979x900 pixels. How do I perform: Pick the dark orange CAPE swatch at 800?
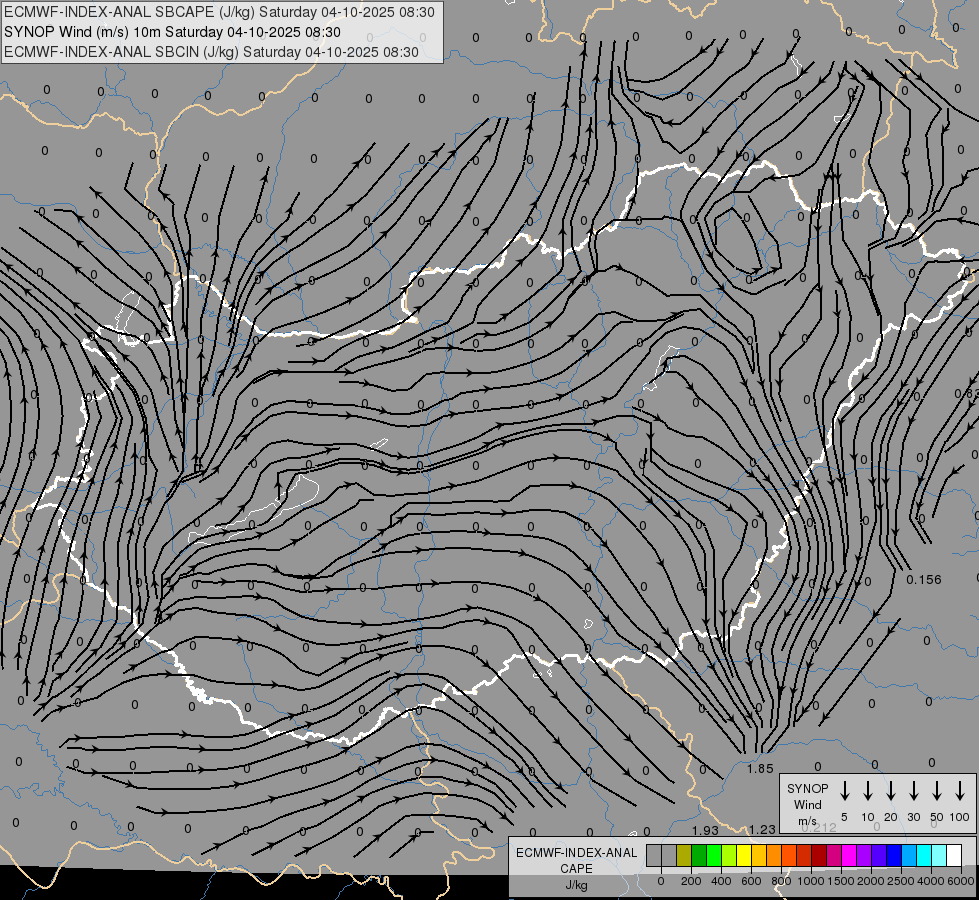(x=789, y=855)
